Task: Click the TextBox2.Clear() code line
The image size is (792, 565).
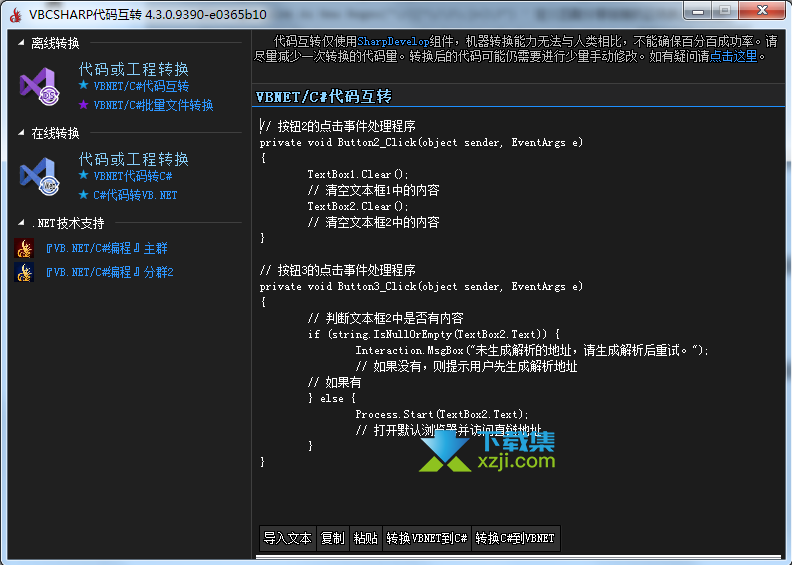Action: click(x=358, y=206)
